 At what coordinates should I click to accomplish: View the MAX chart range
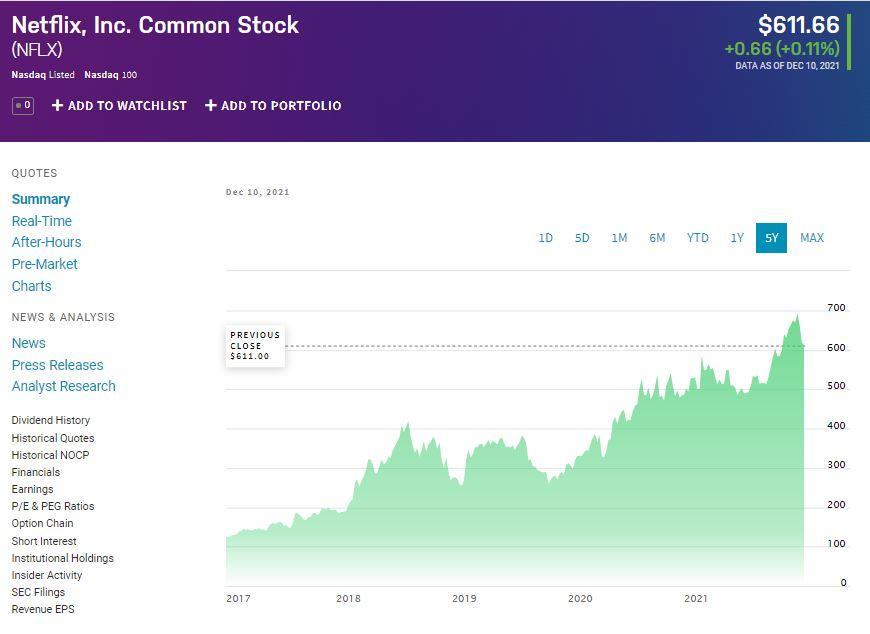coord(812,238)
